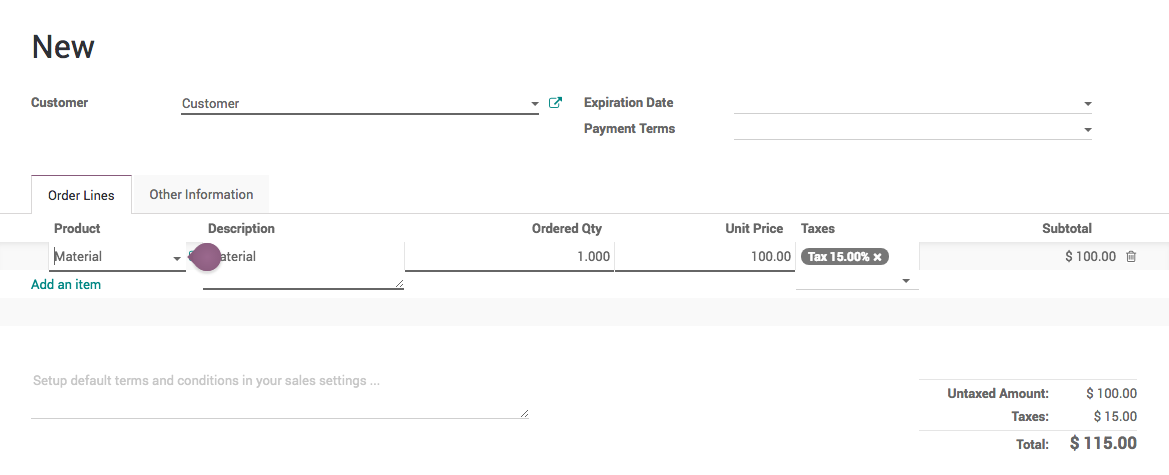
Task: Expand the Customer dropdown arrow
Action: (x=535, y=104)
